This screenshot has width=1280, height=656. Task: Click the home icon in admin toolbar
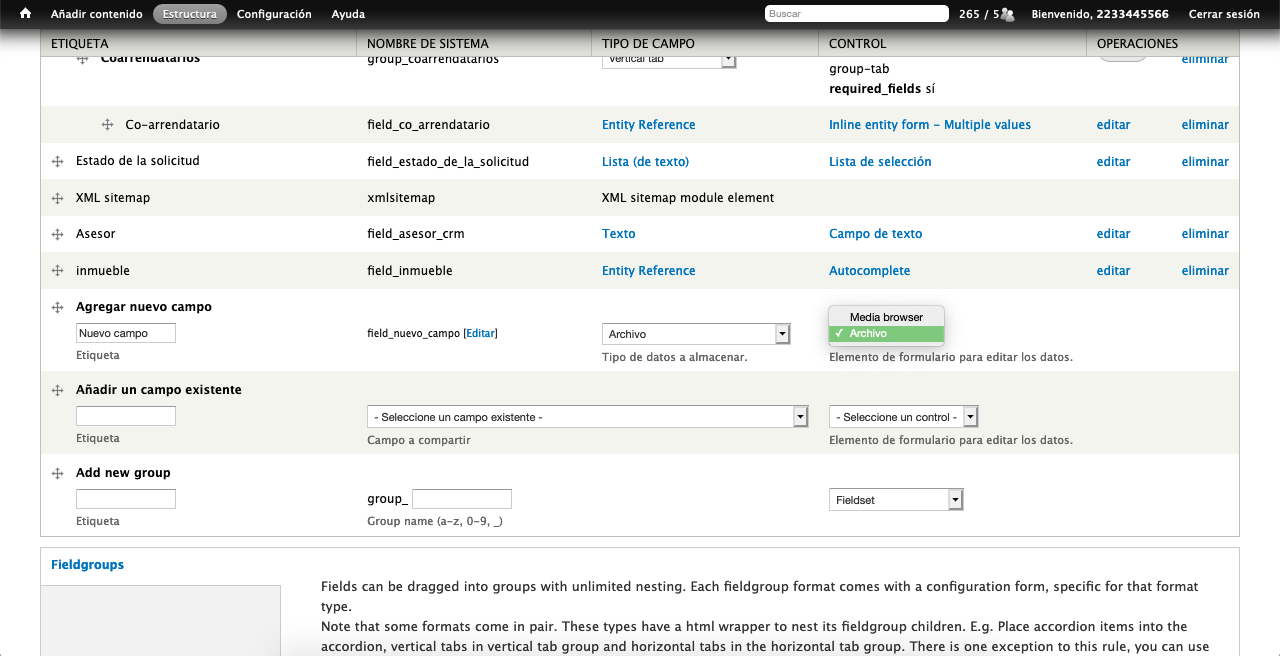(26, 14)
